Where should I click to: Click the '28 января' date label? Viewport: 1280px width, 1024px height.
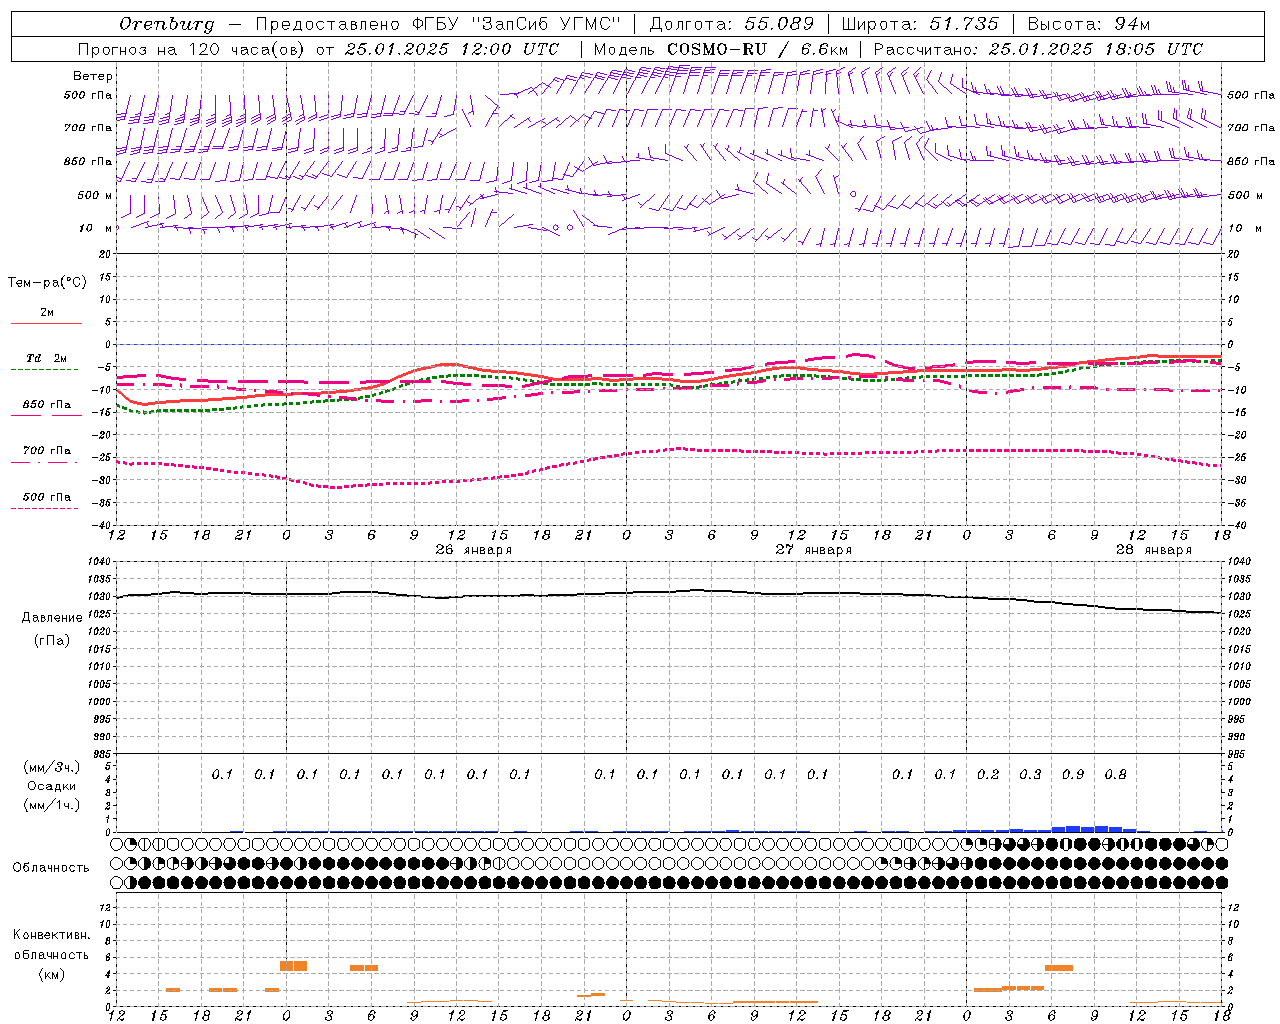tap(1154, 550)
